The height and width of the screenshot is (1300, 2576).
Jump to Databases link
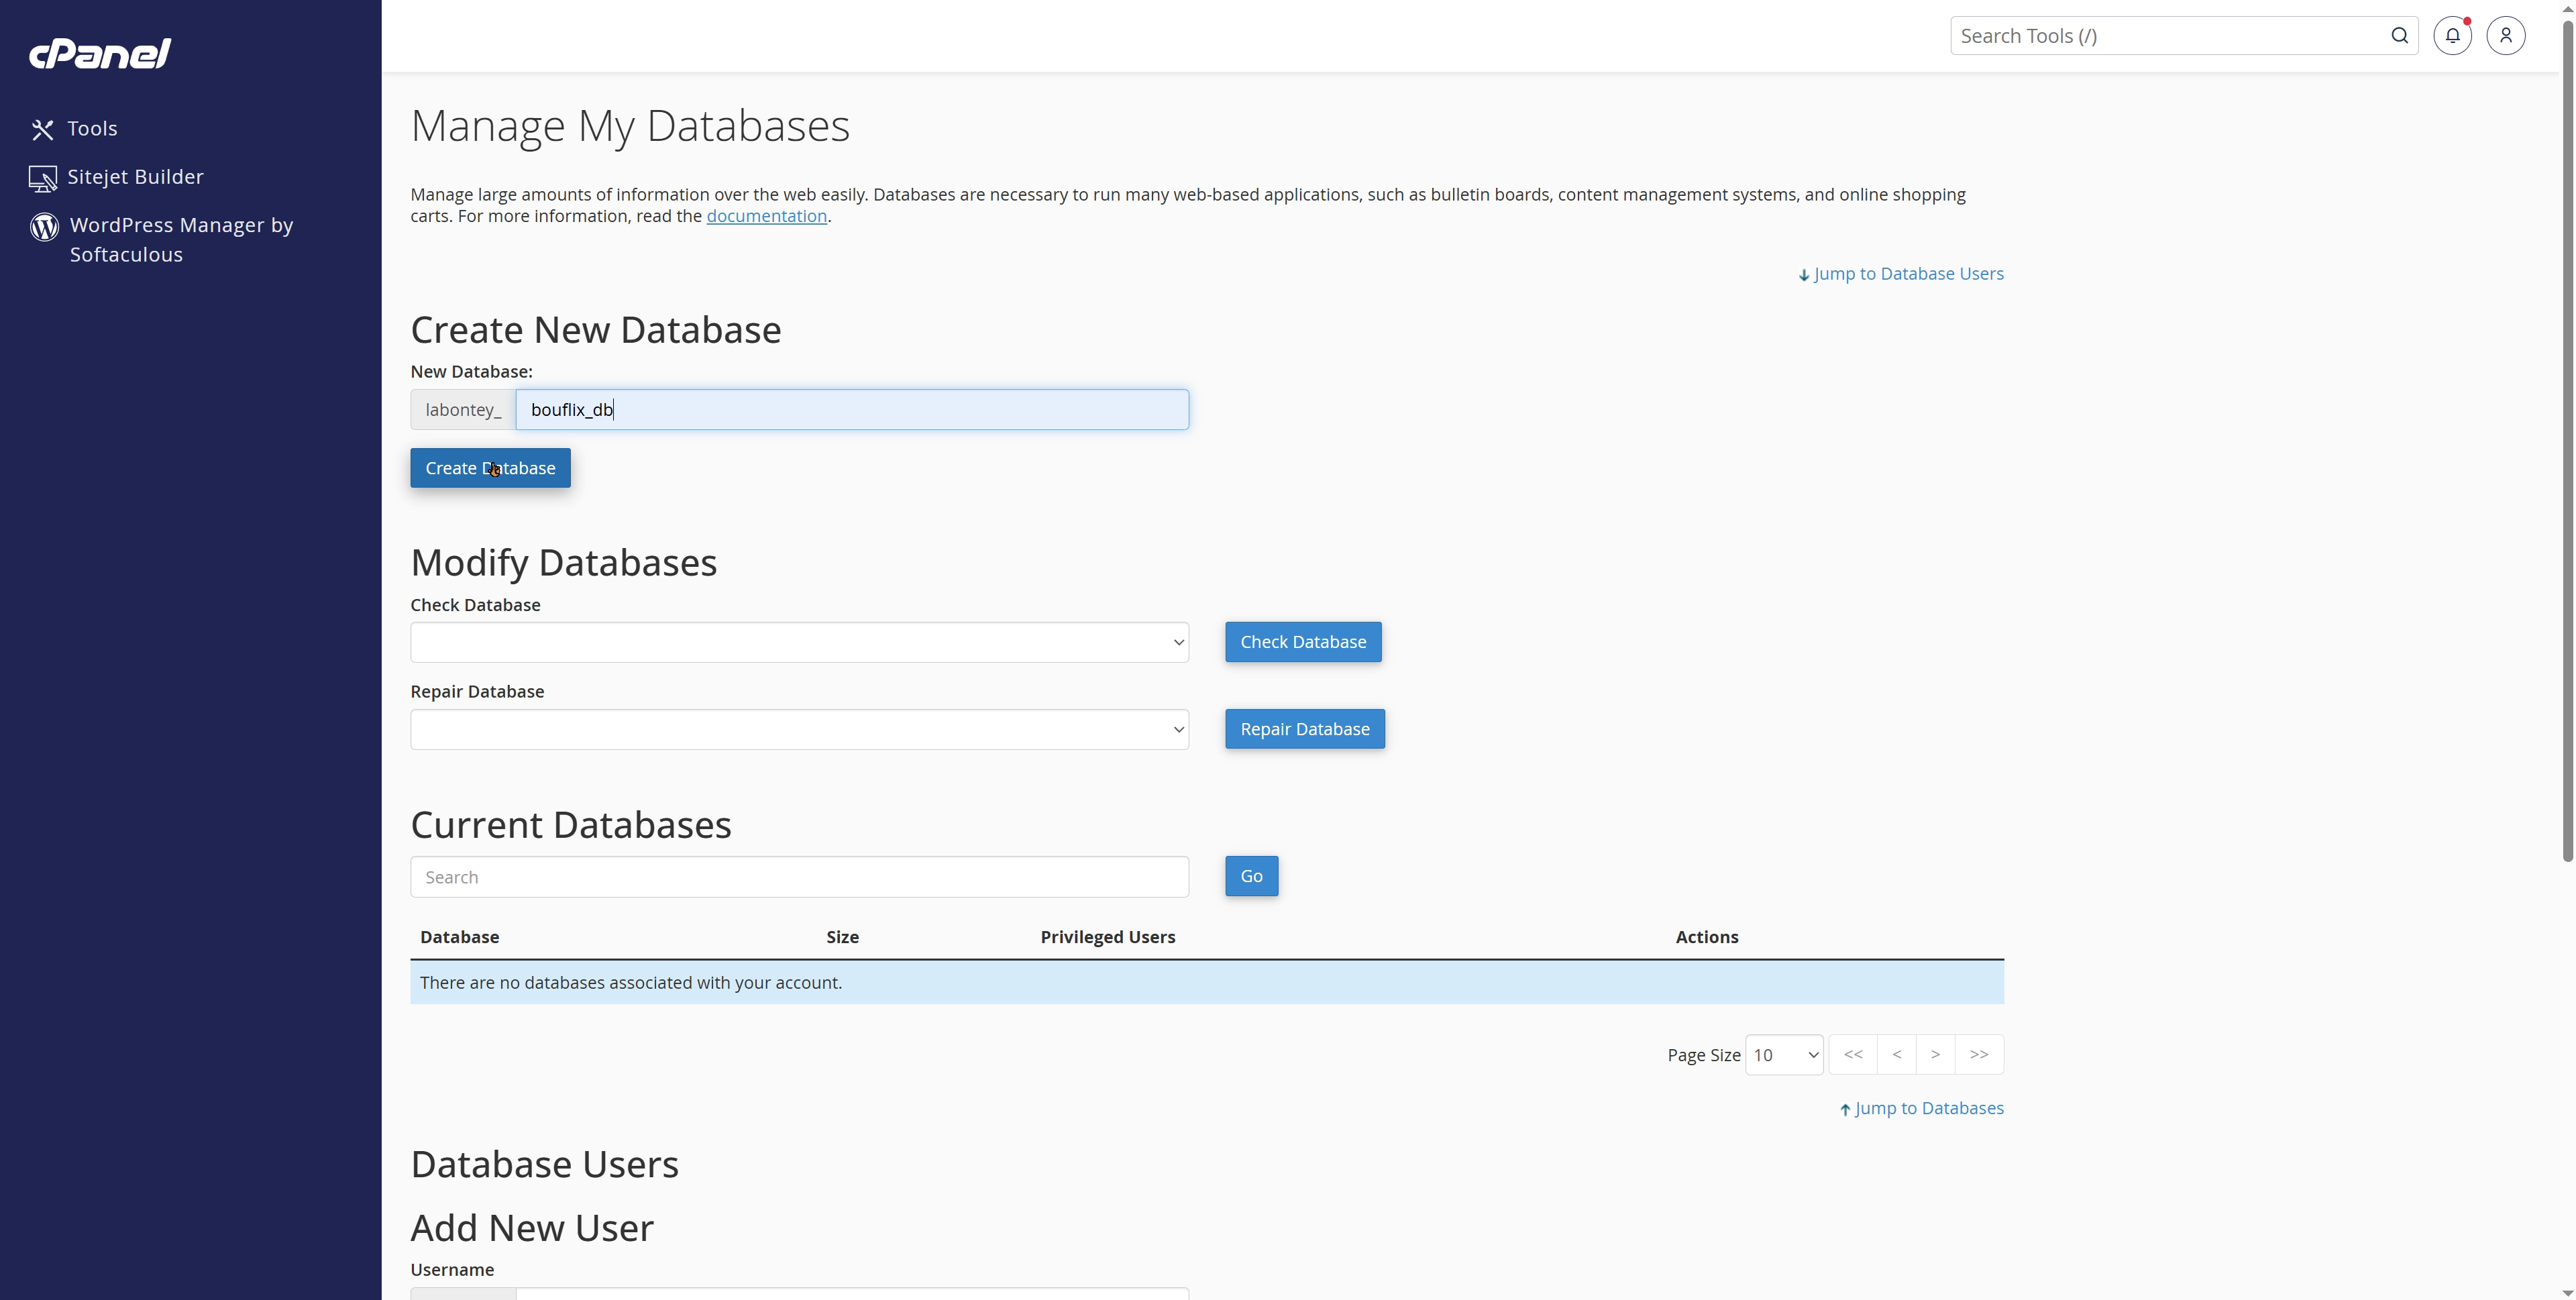[1922, 1108]
